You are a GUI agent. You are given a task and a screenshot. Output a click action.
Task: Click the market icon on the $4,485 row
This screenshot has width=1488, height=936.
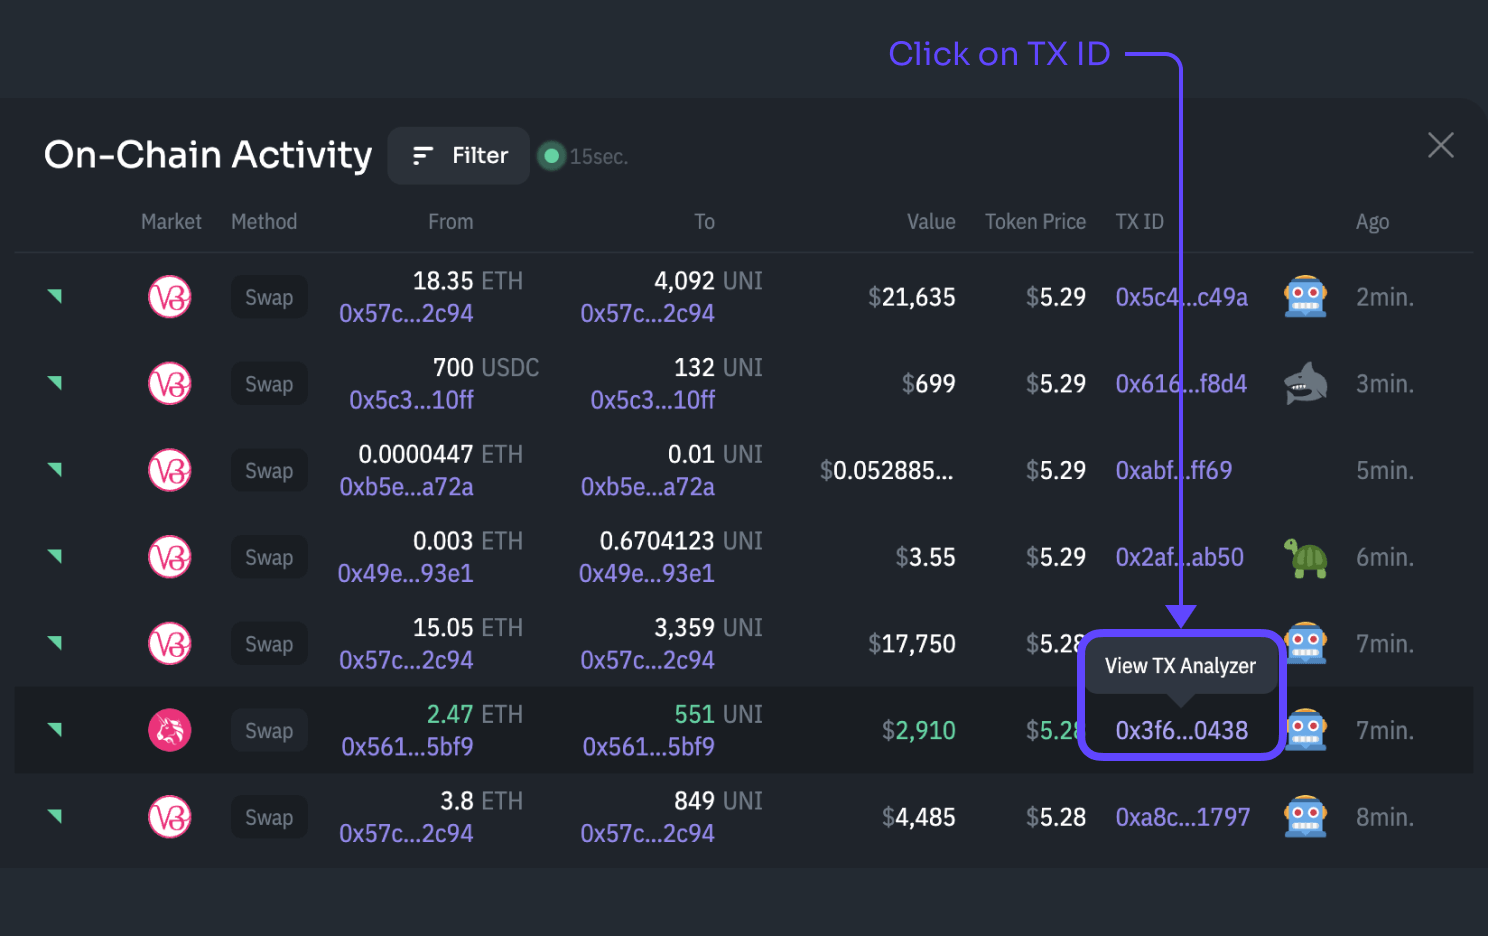point(170,817)
